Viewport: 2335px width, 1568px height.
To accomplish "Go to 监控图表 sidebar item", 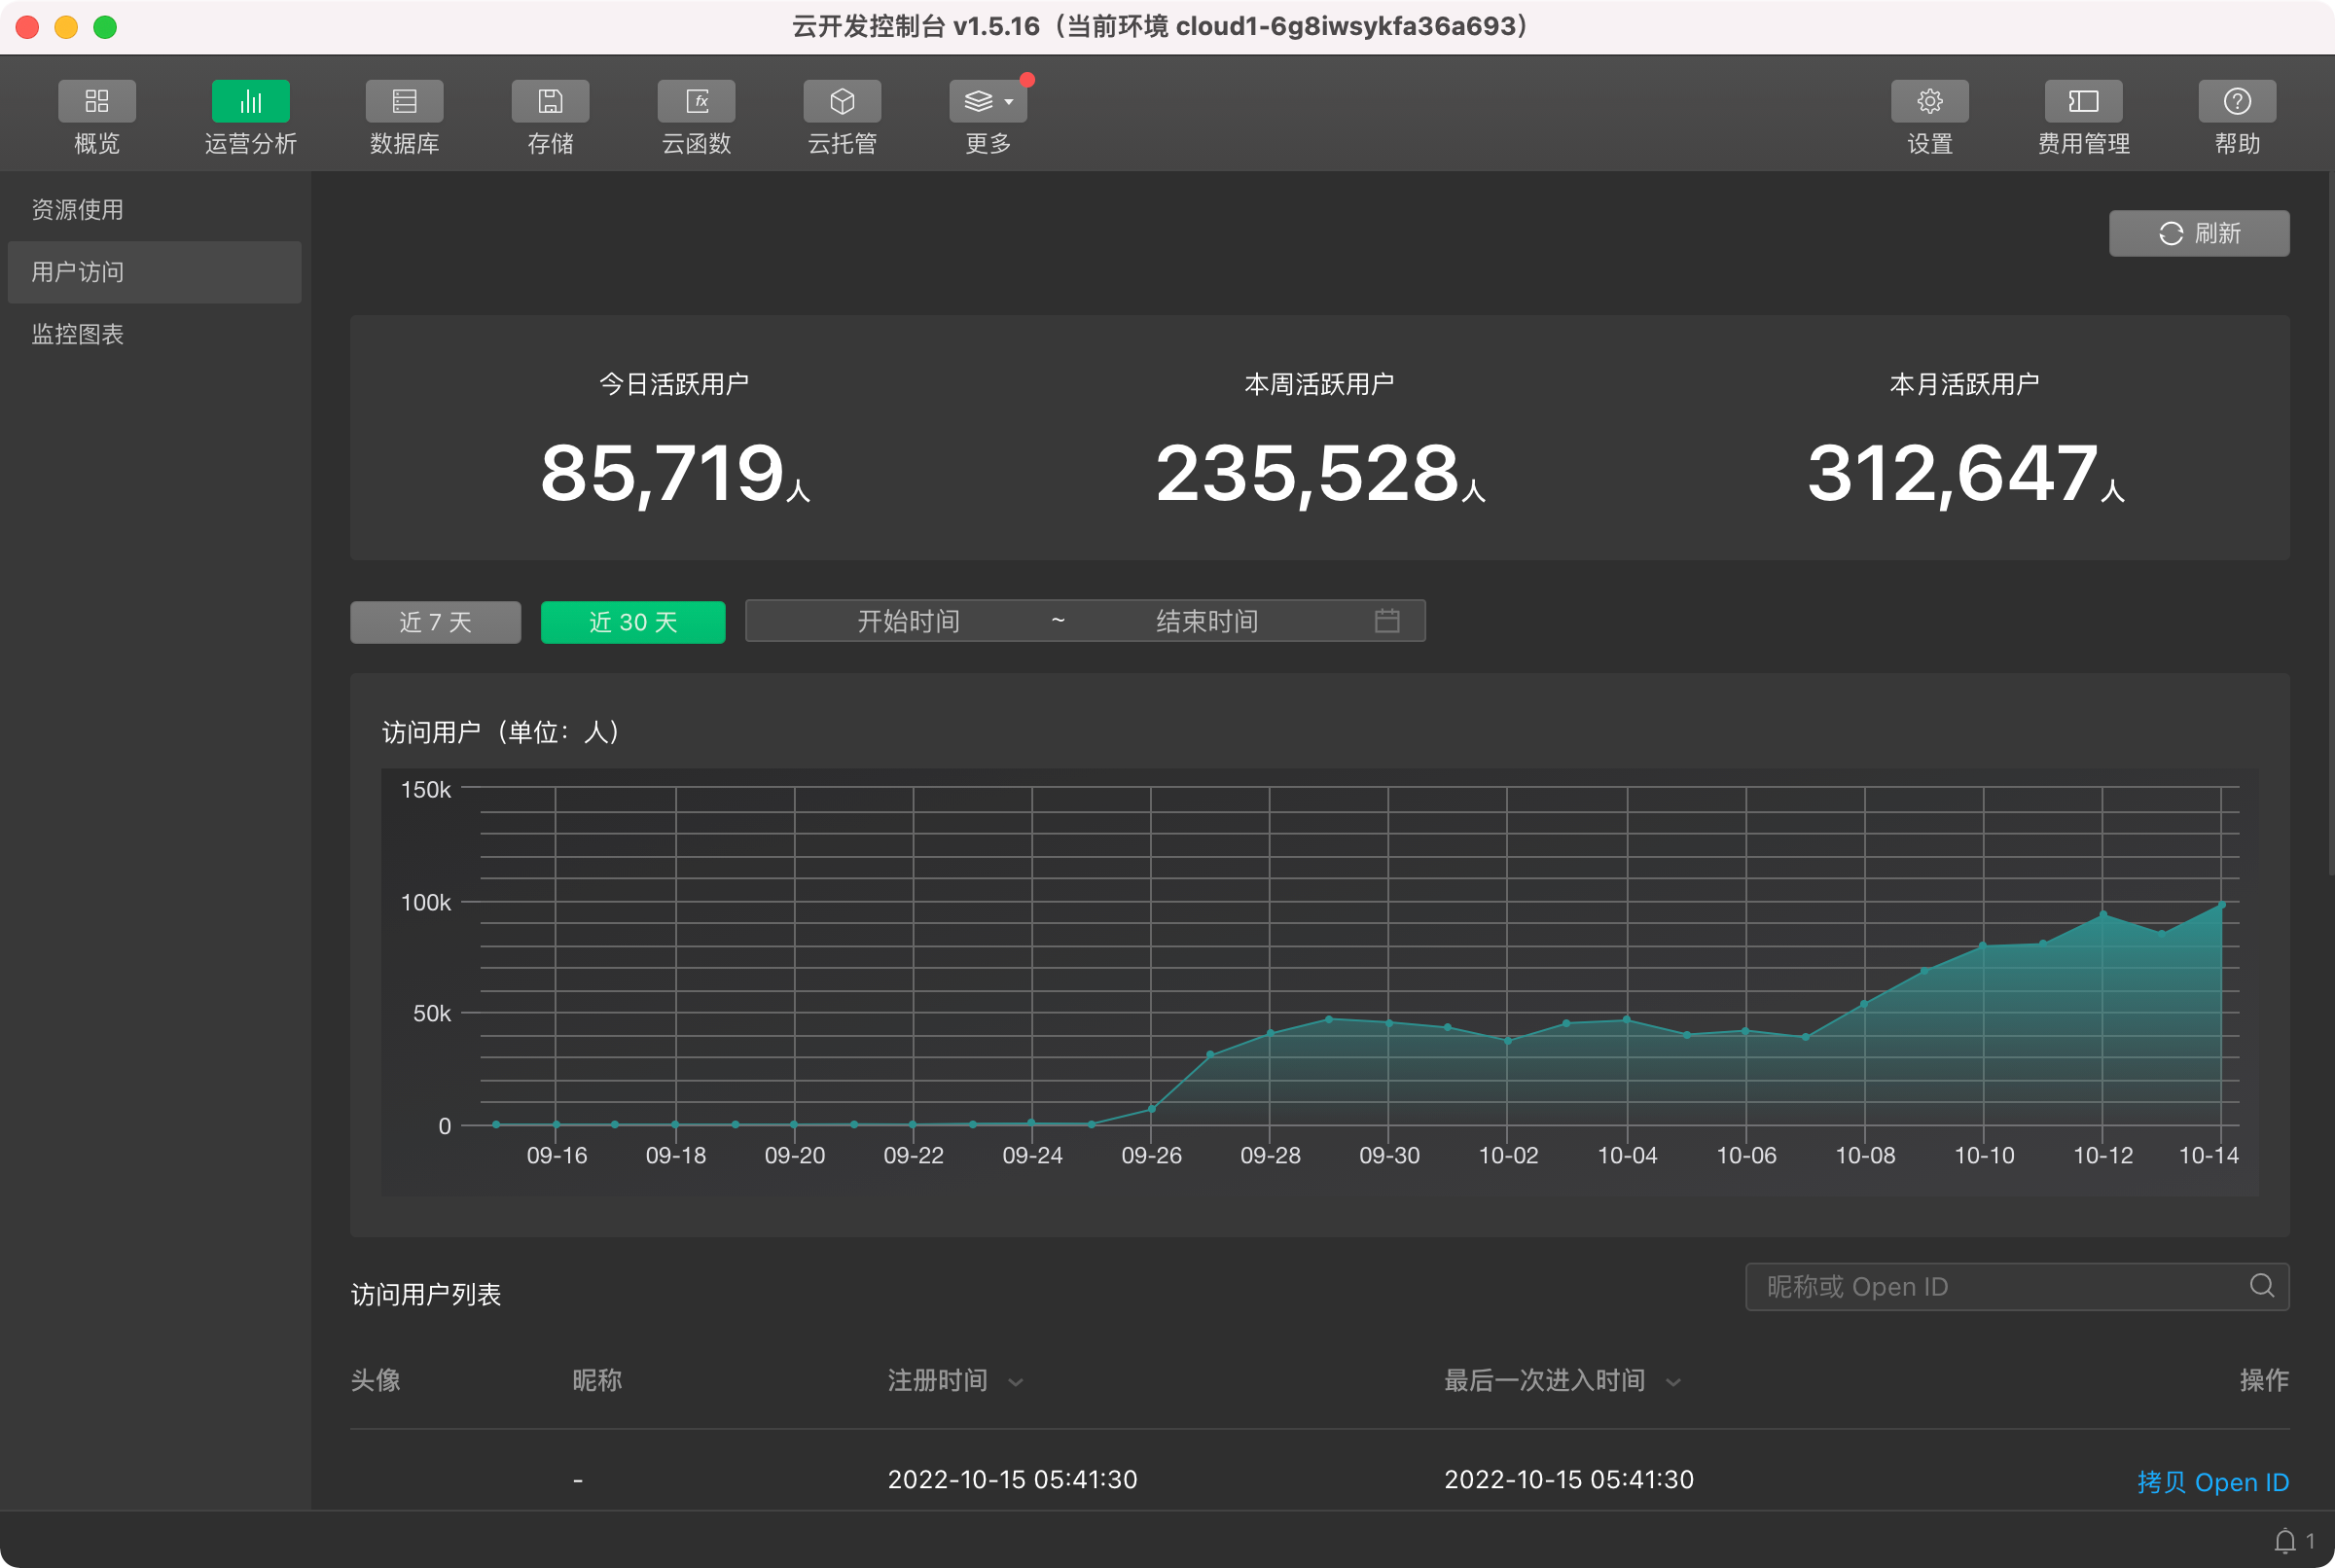I will (78, 334).
